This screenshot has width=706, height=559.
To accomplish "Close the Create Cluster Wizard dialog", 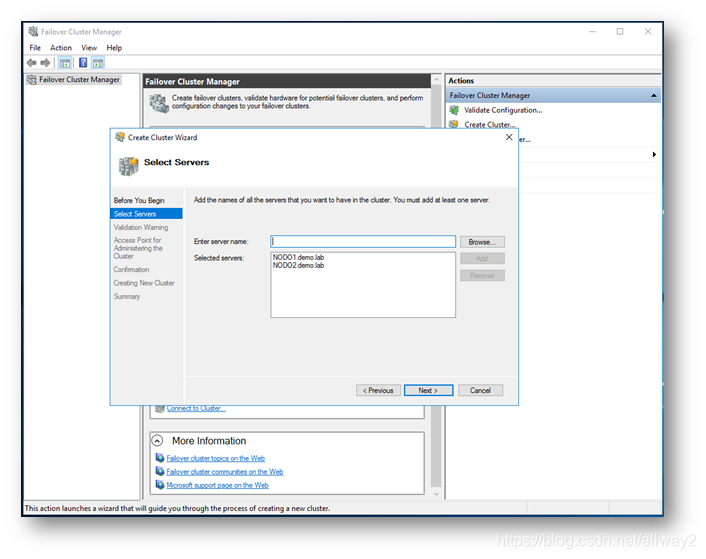I will click(x=509, y=137).
